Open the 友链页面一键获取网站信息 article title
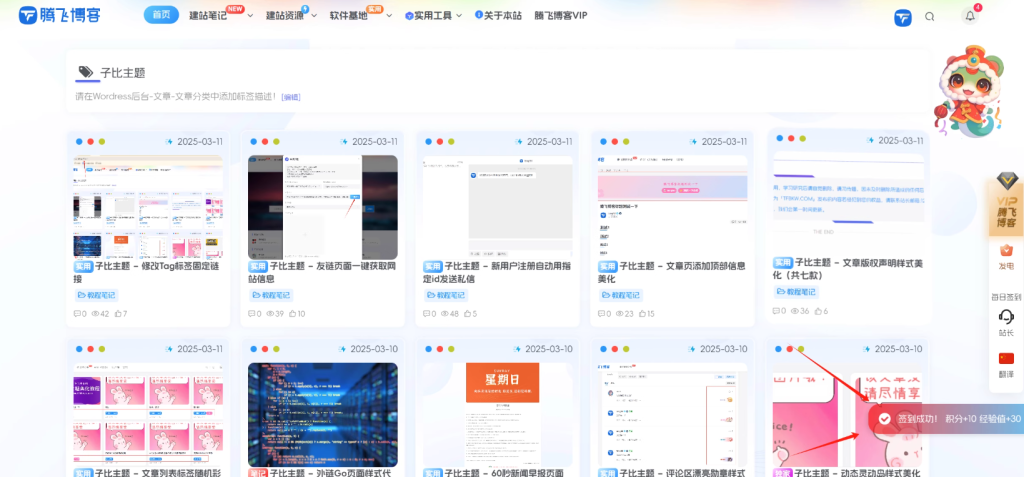1024x477 pixels. point(323,272)
